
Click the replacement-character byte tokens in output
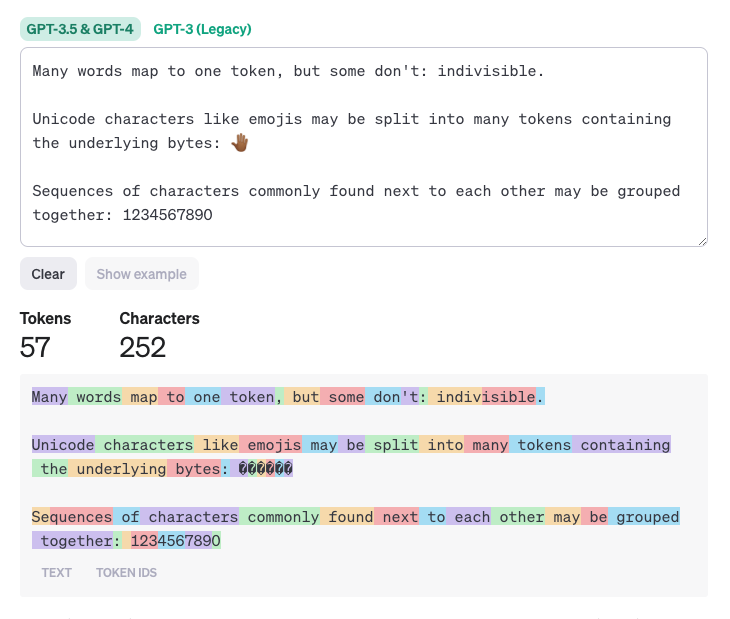pyautogui.click(x=265, y=469)
